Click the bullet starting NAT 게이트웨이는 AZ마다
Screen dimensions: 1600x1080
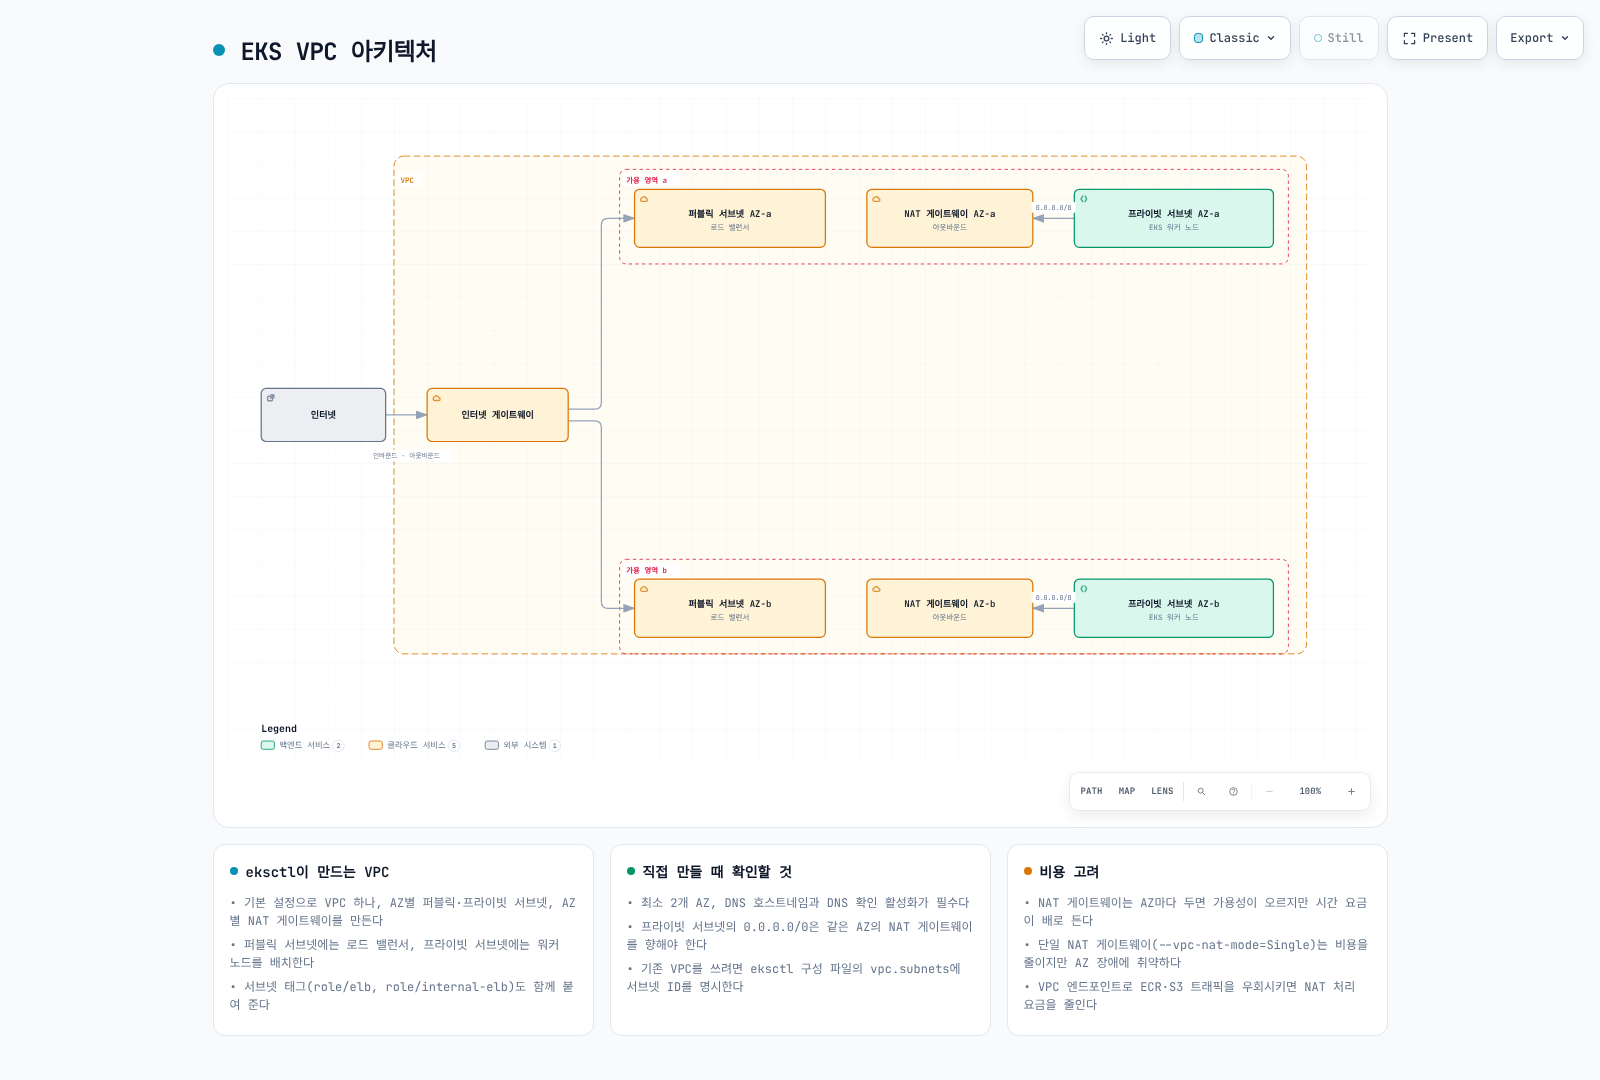click(1196, 912)
